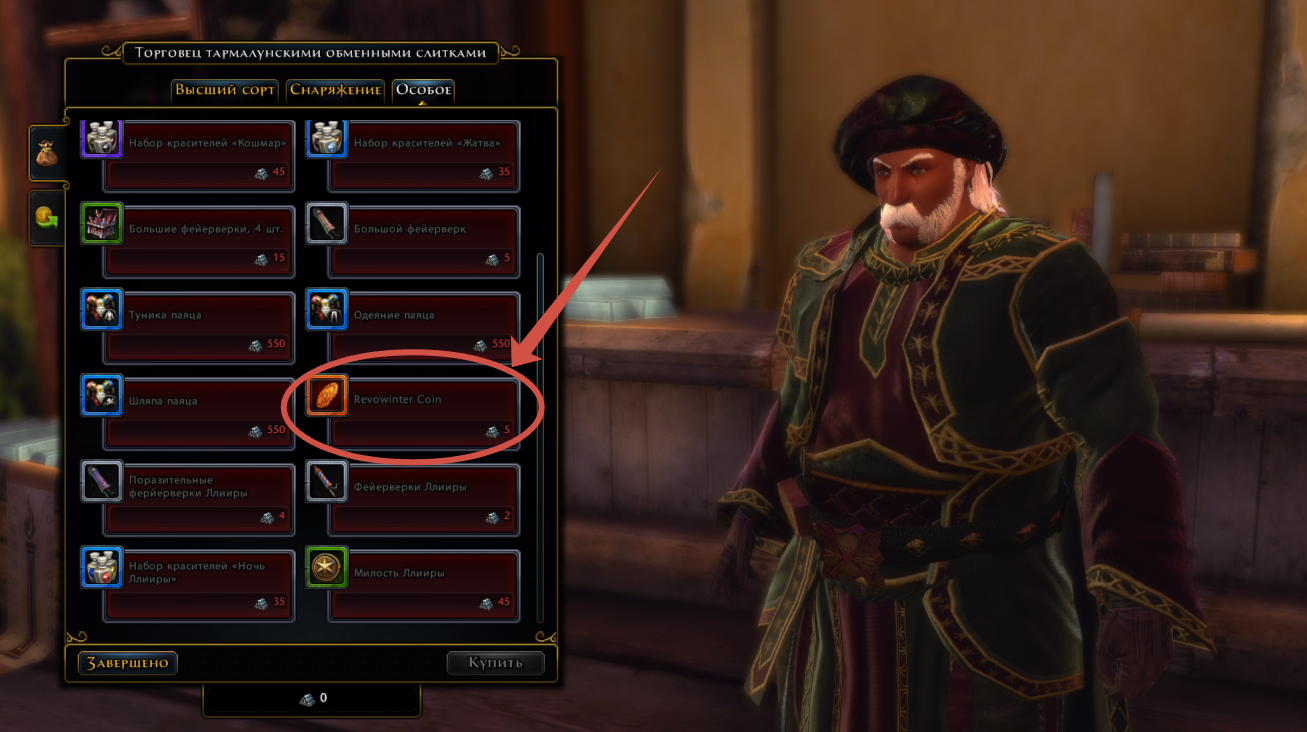
Task: Select the Большой фейерверк rocket icon
Action: 327,223
